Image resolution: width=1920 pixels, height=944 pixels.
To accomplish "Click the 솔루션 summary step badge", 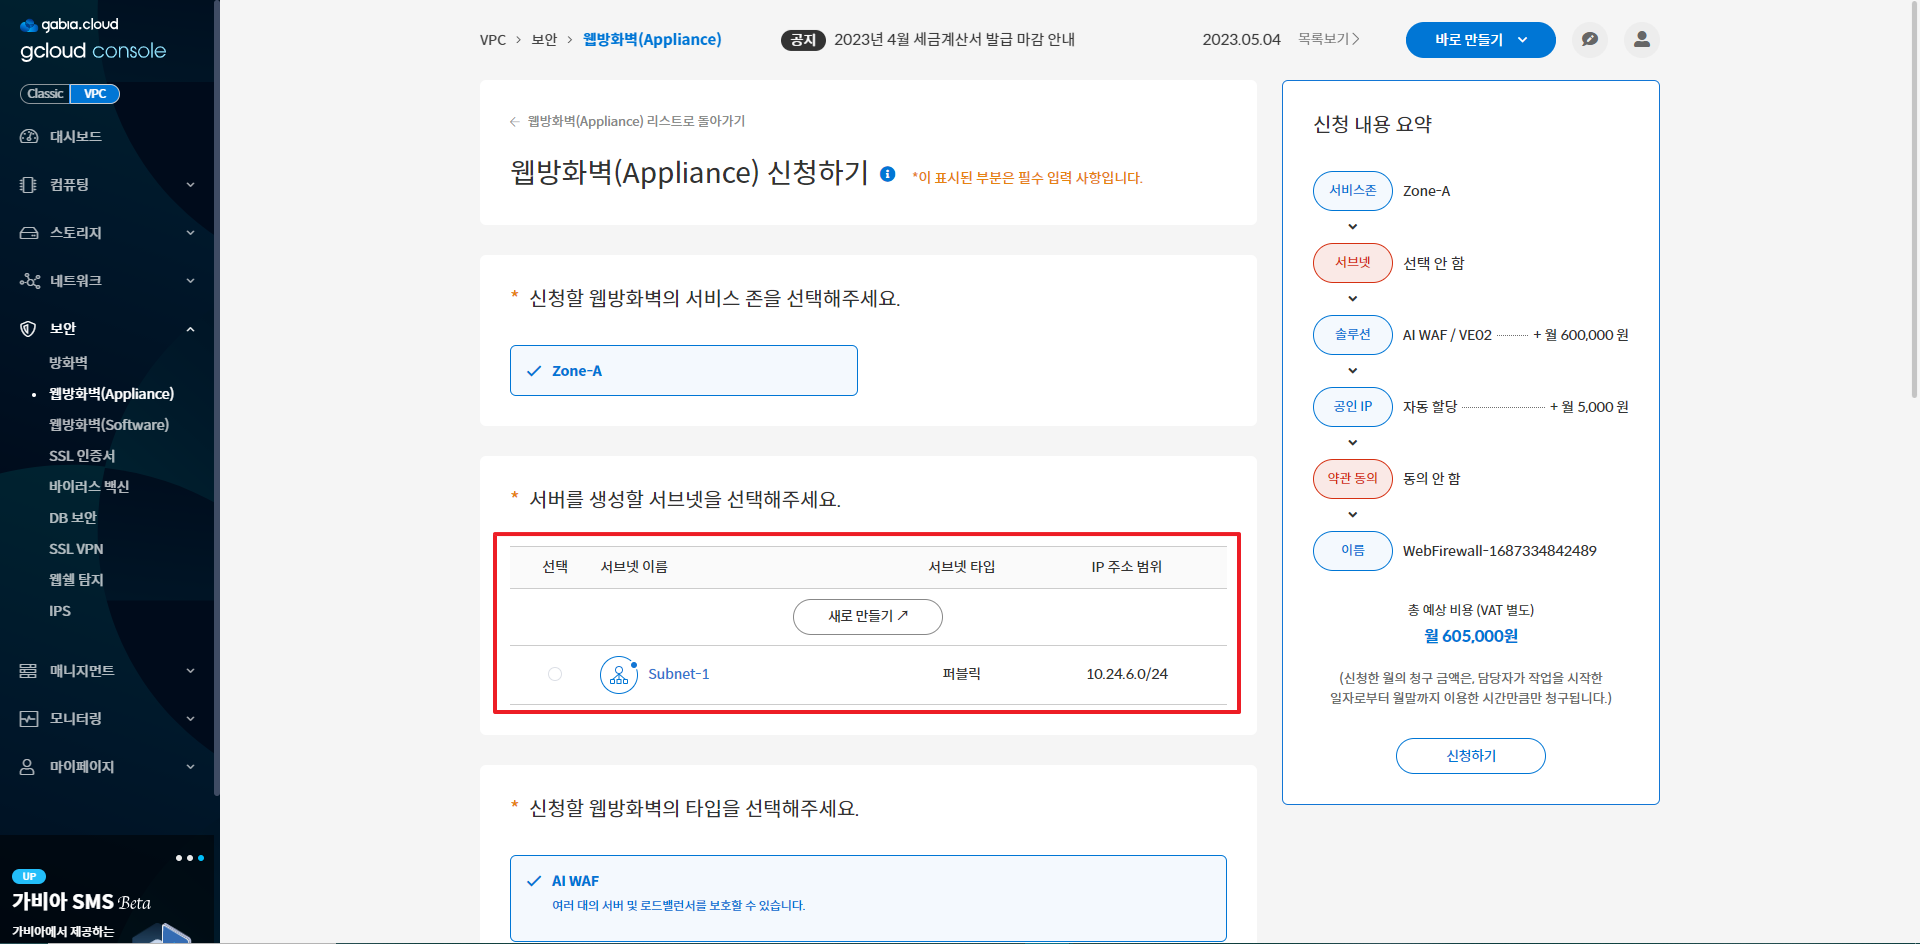I will coord(1352,334).
